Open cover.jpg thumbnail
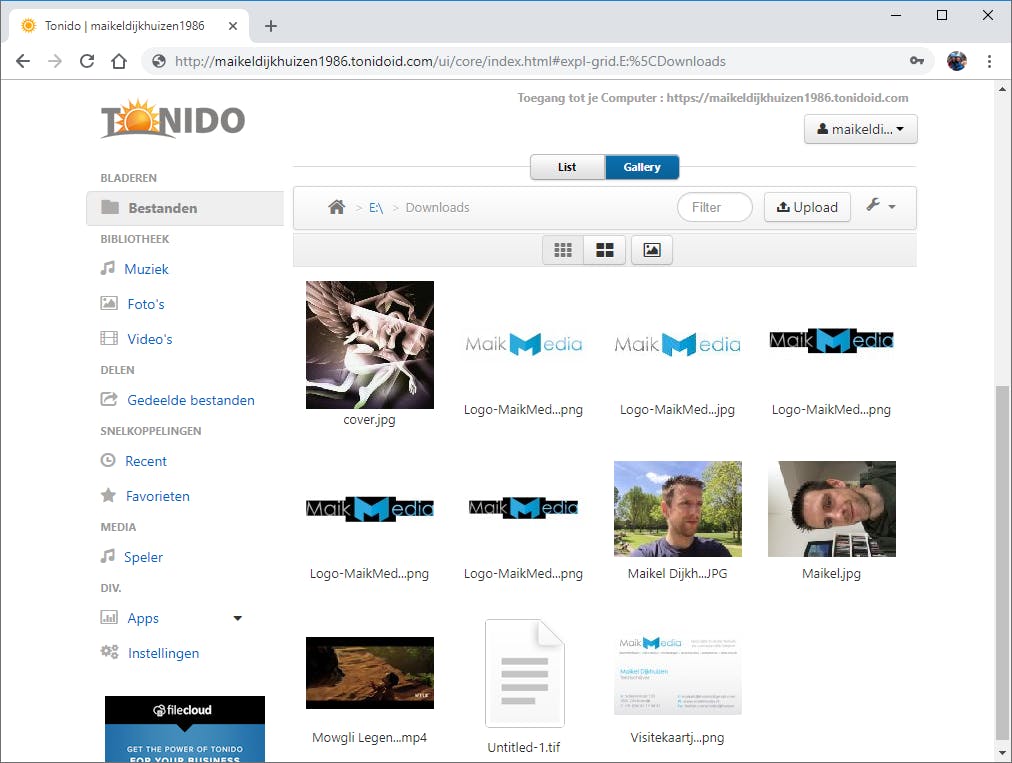The width and height of the screenshot is (1012, 763). coord(370,345)
